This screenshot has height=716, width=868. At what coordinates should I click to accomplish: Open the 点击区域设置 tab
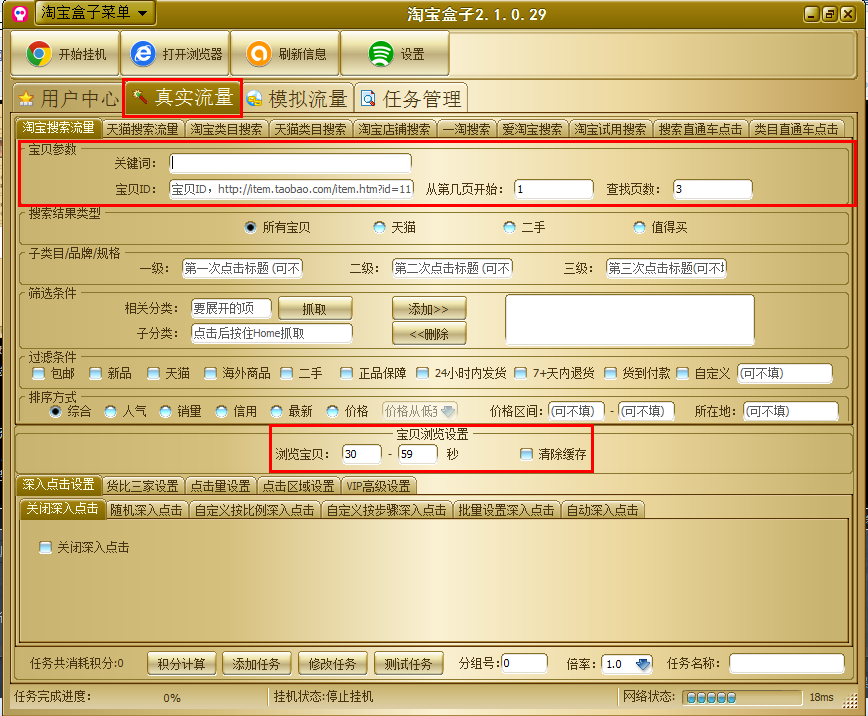tap(298, 486)
